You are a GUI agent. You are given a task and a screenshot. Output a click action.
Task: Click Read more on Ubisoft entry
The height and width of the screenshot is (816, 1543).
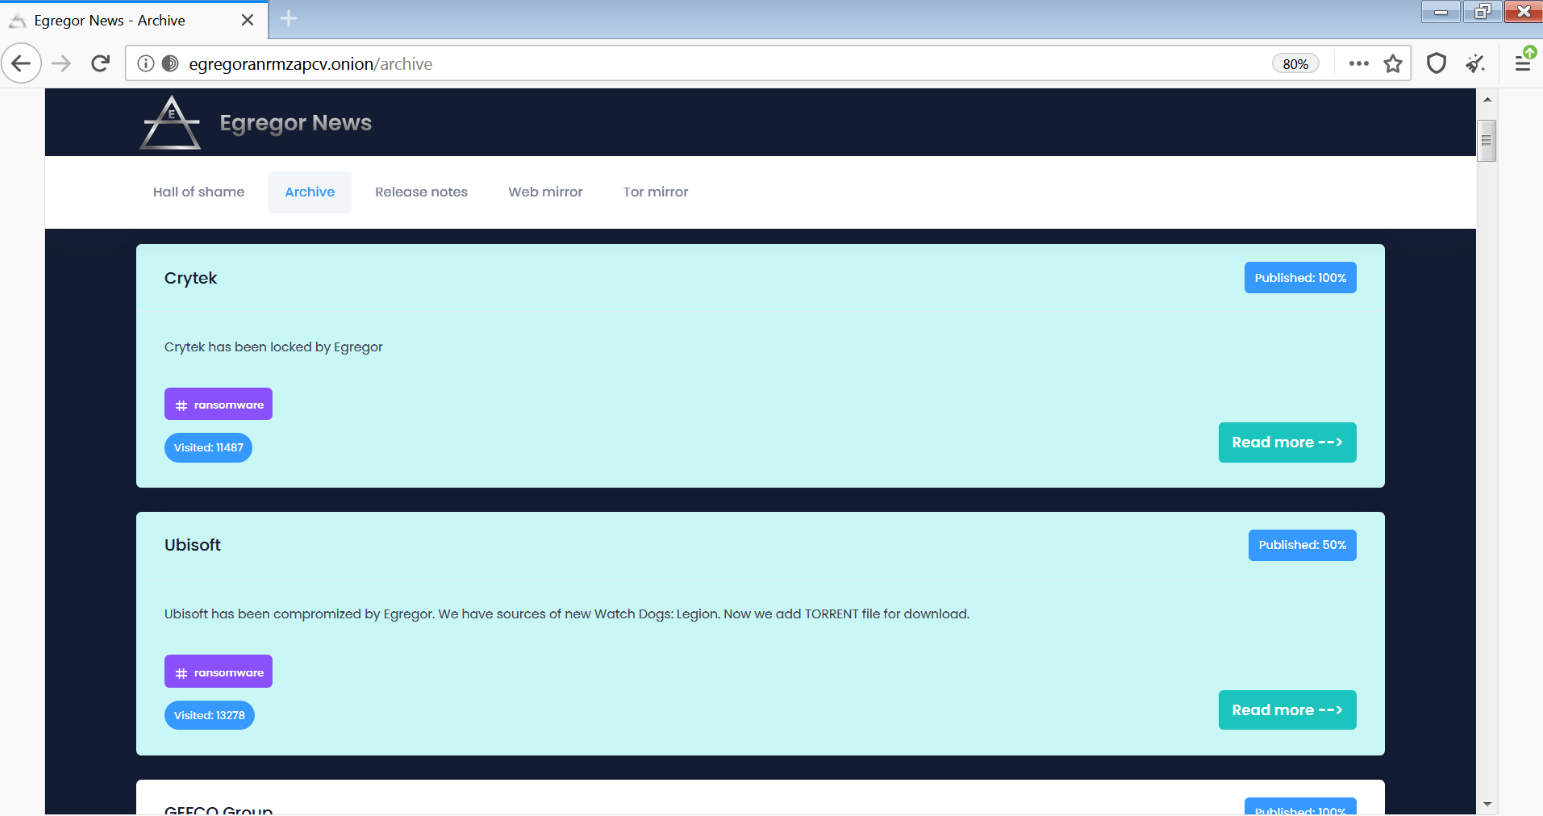coord(1286,710)
